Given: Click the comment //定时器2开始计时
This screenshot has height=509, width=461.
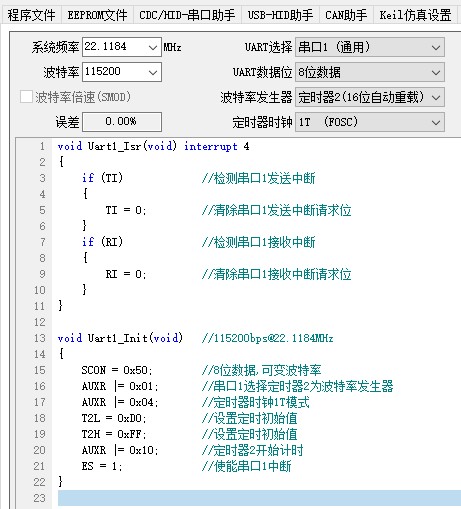Looking at the screenshot, I should click(x=252, y=450).
